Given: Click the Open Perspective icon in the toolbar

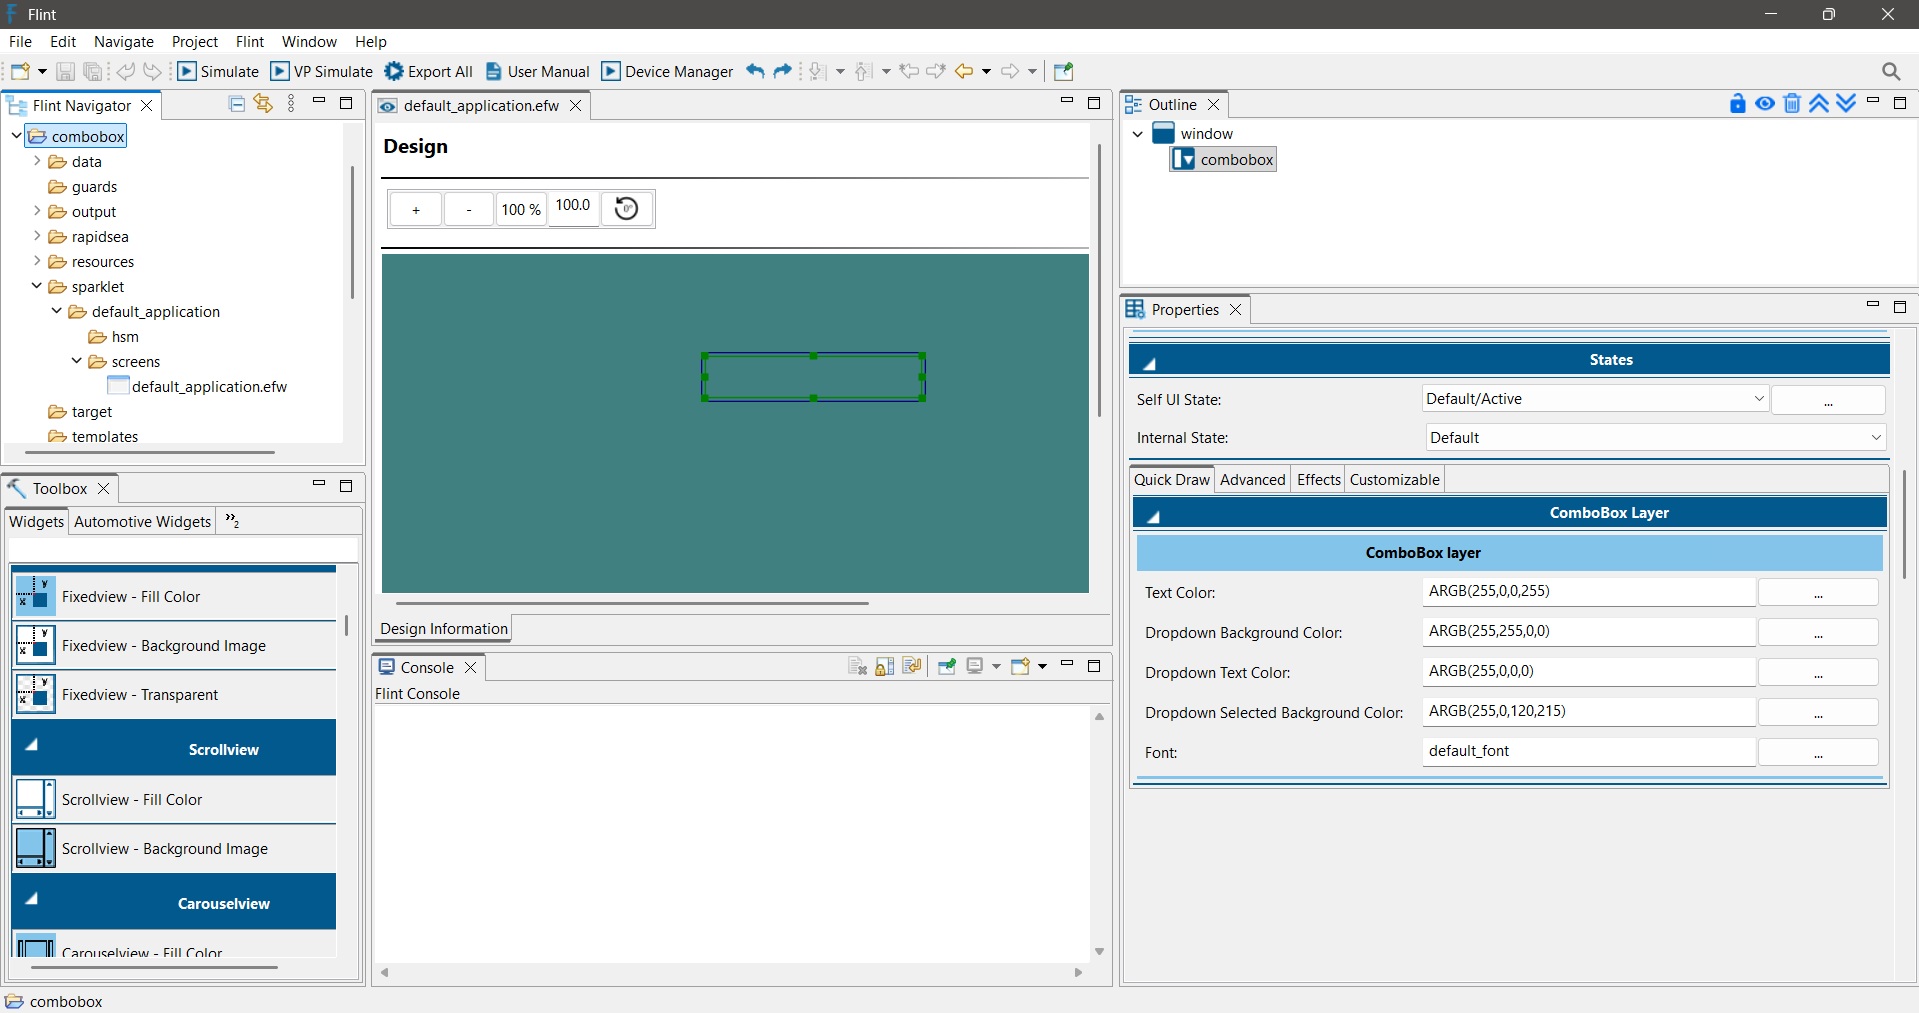Looking at the screenshot, I should tap(1064, 71).
